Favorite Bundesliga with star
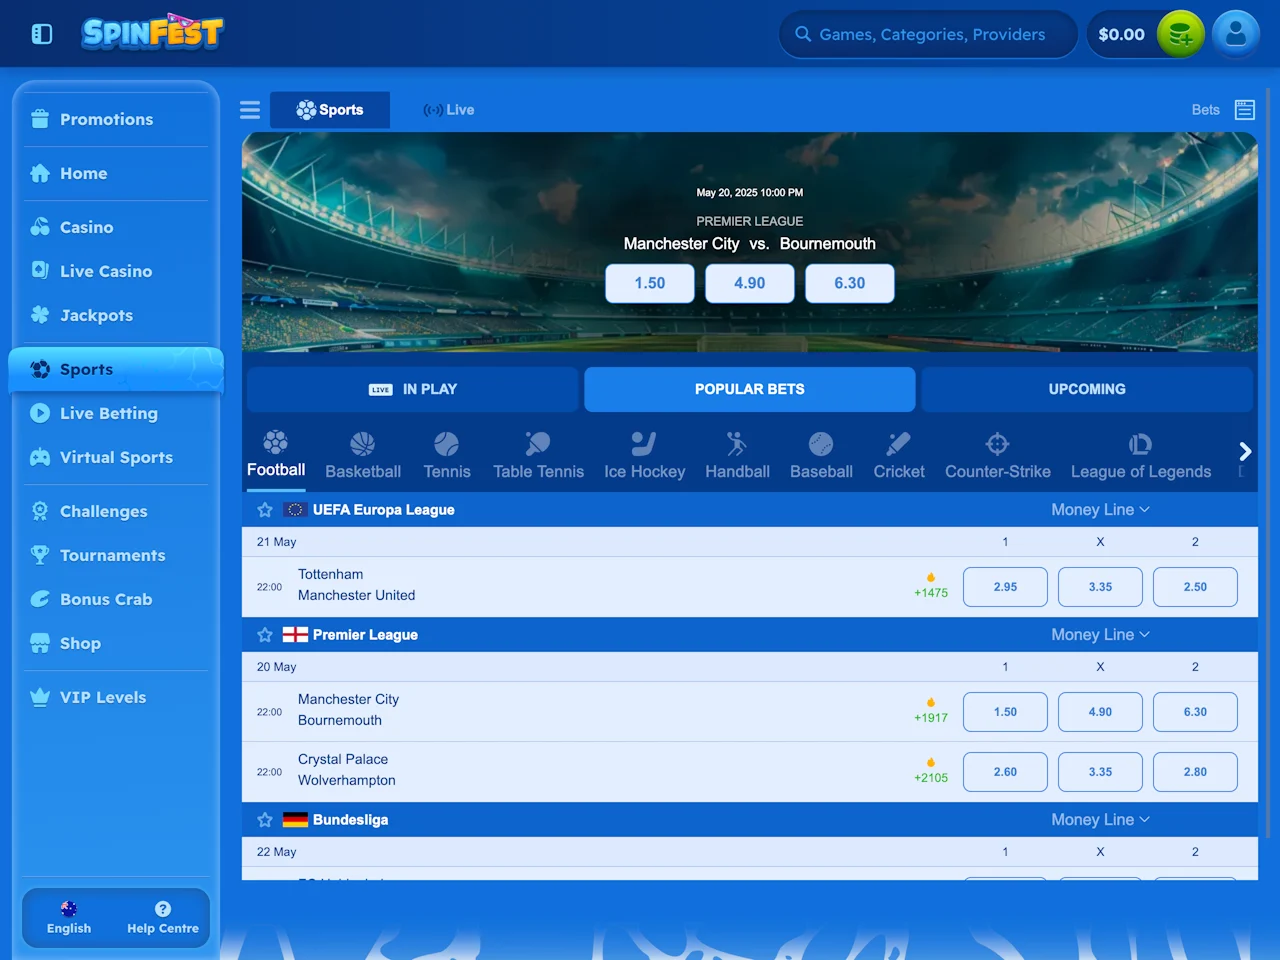The width and height of the screenshot is (1280, 960). (265, 820)
